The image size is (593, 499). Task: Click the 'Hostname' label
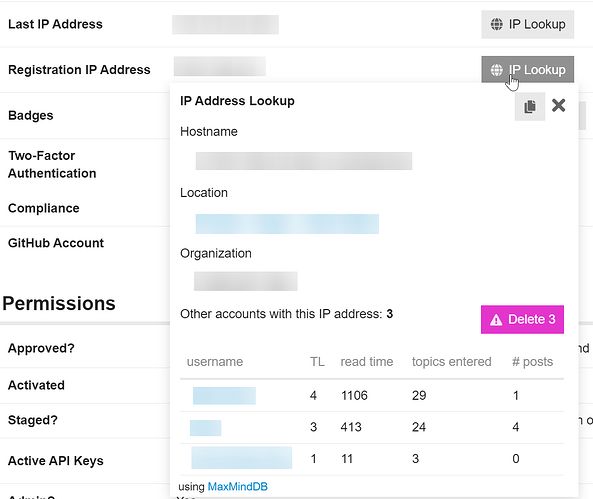point(209,132)
